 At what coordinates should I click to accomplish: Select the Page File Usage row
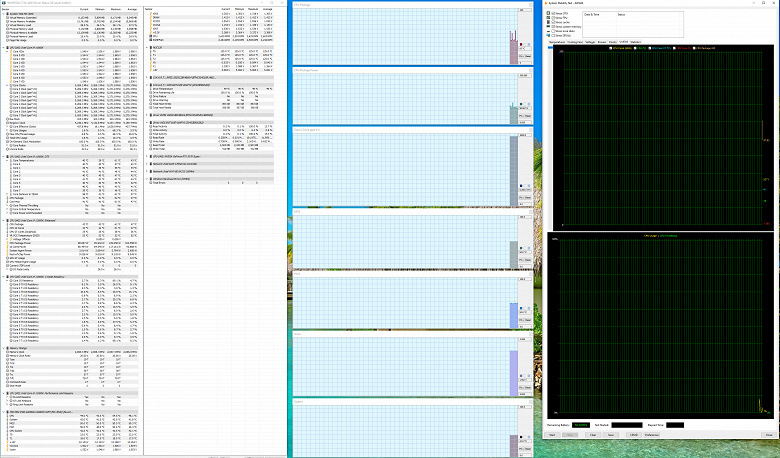point(72,40)
